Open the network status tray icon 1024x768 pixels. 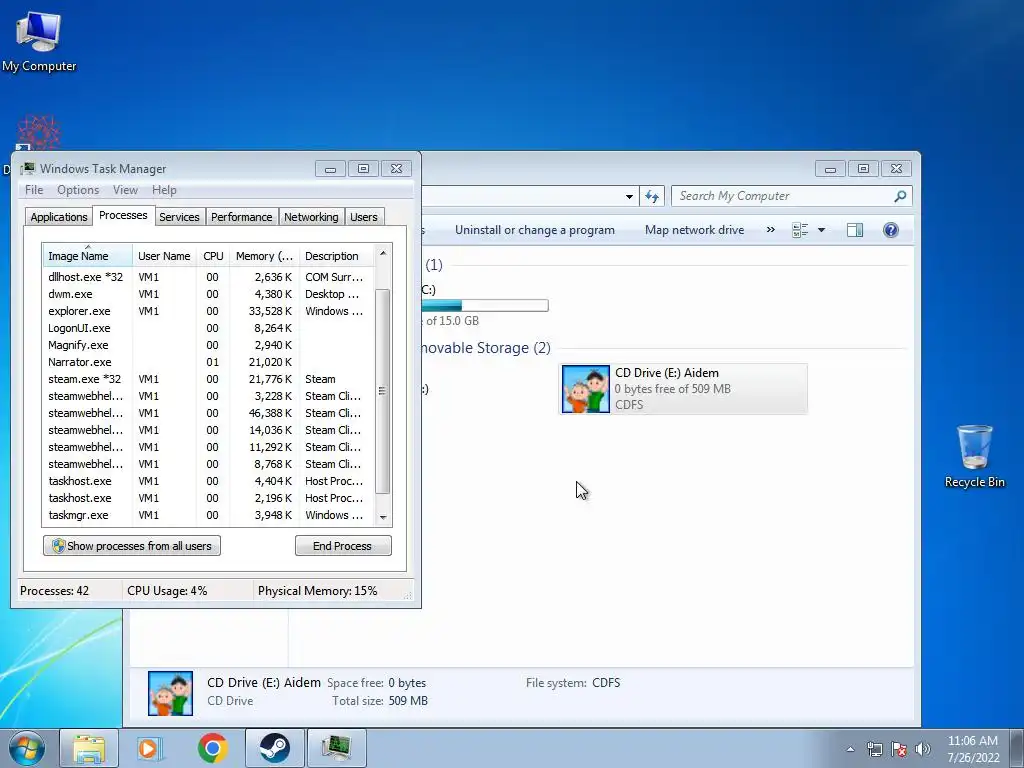point(874,749)
